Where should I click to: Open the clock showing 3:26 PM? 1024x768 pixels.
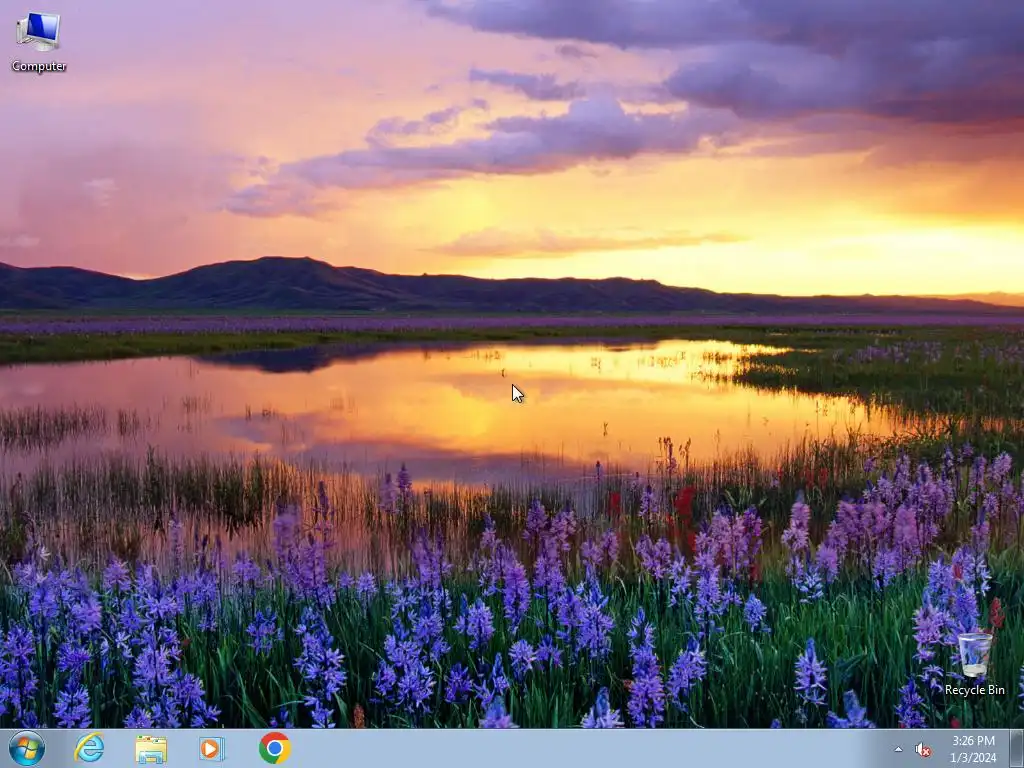pyautogui.click(x=973, y=749)
